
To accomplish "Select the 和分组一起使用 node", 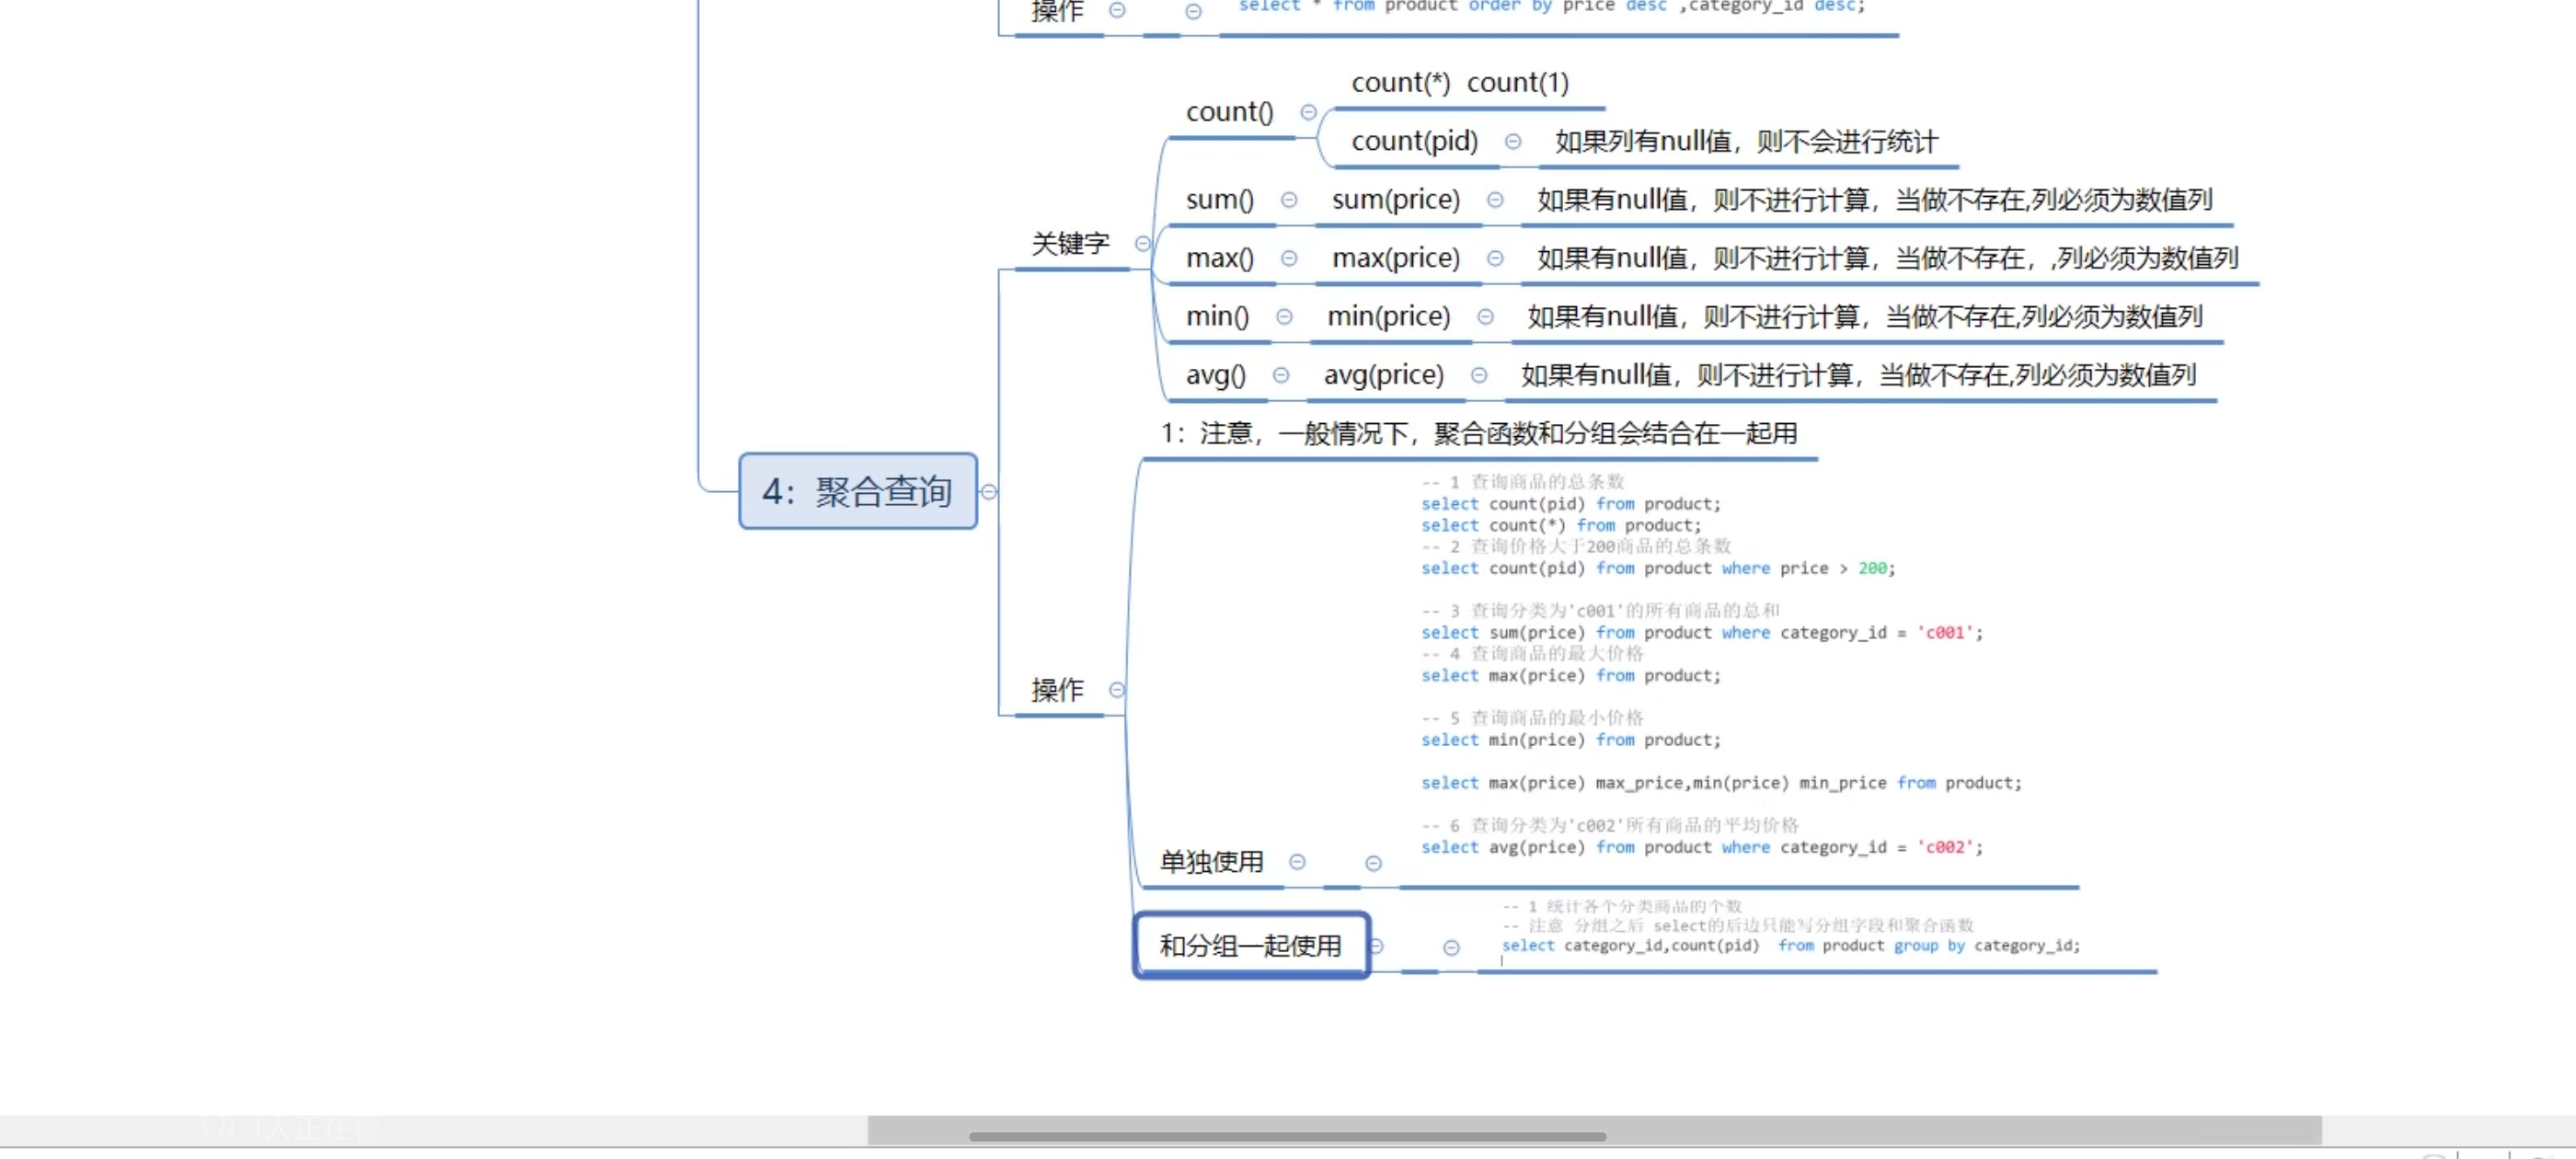I will tap(1250, 946).
